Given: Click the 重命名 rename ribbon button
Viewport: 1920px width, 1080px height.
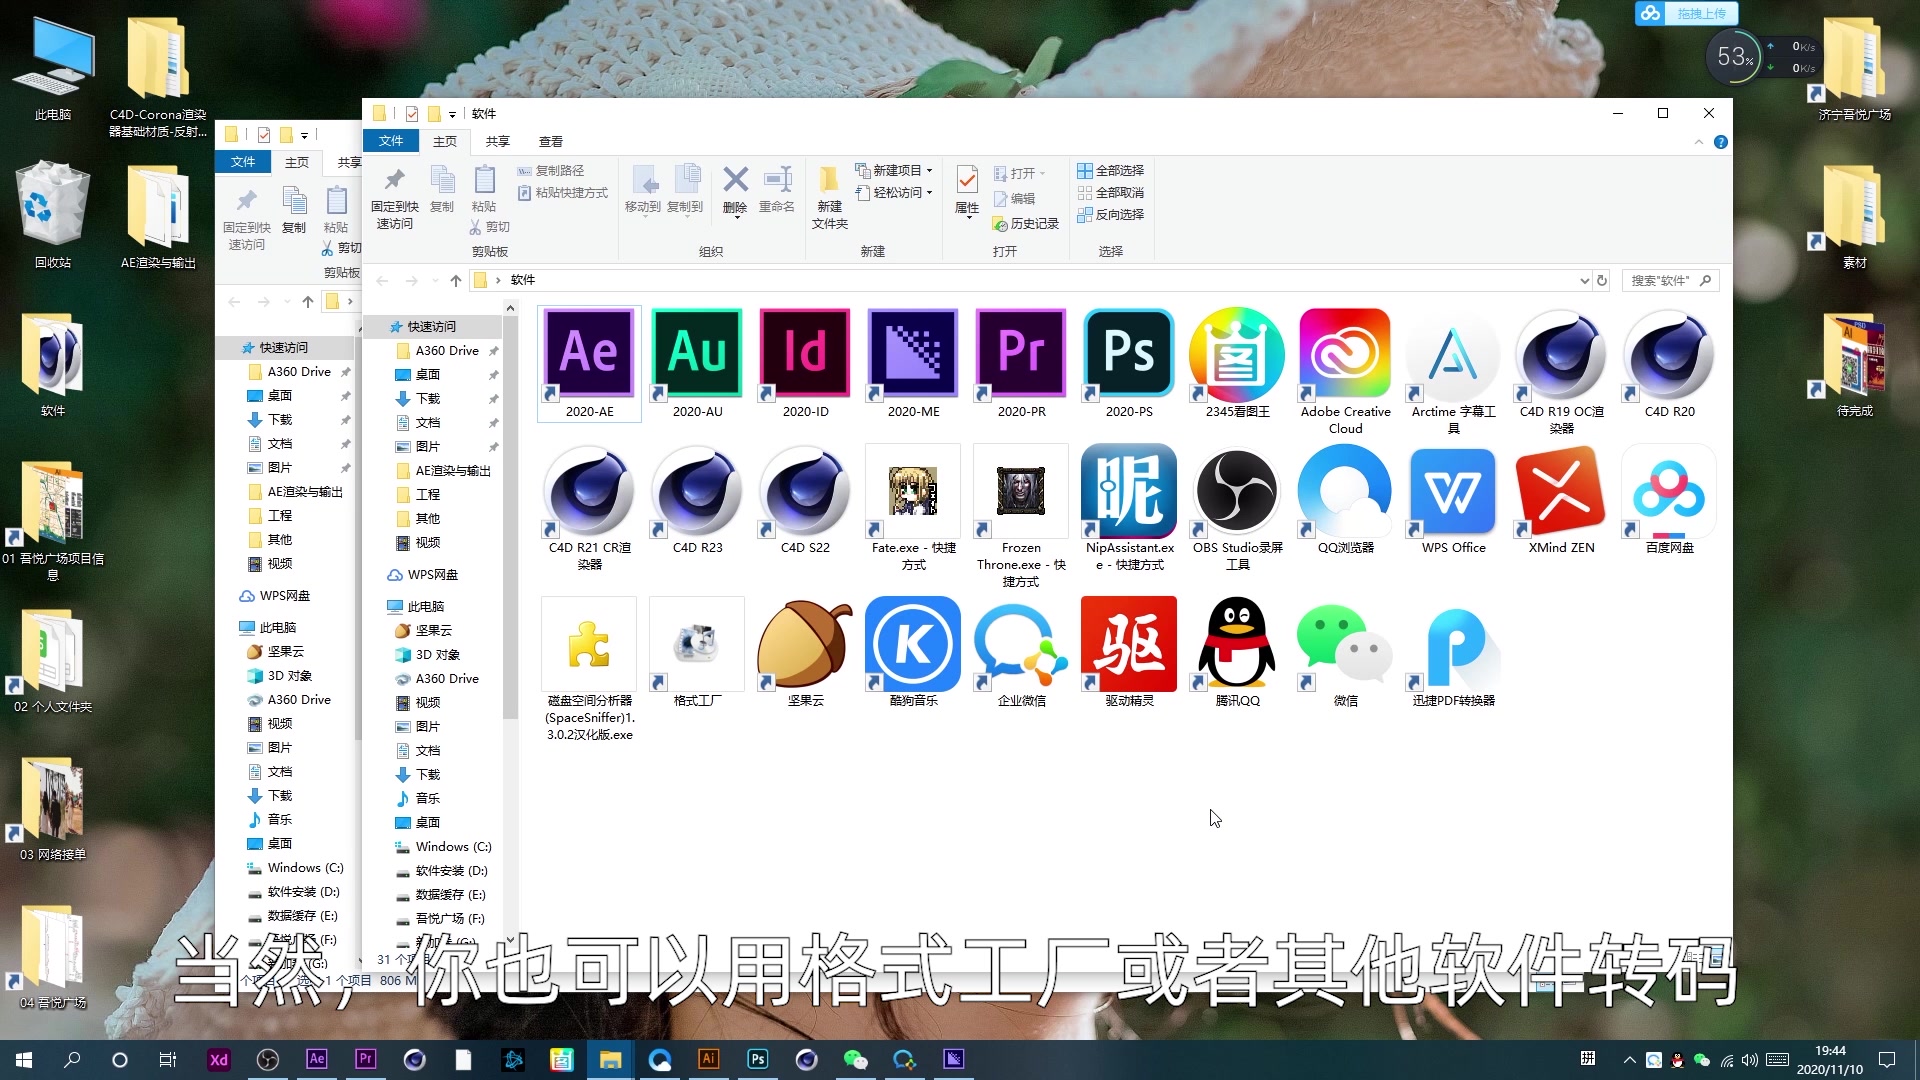Looking at the screenshot, I should (777, 190).
